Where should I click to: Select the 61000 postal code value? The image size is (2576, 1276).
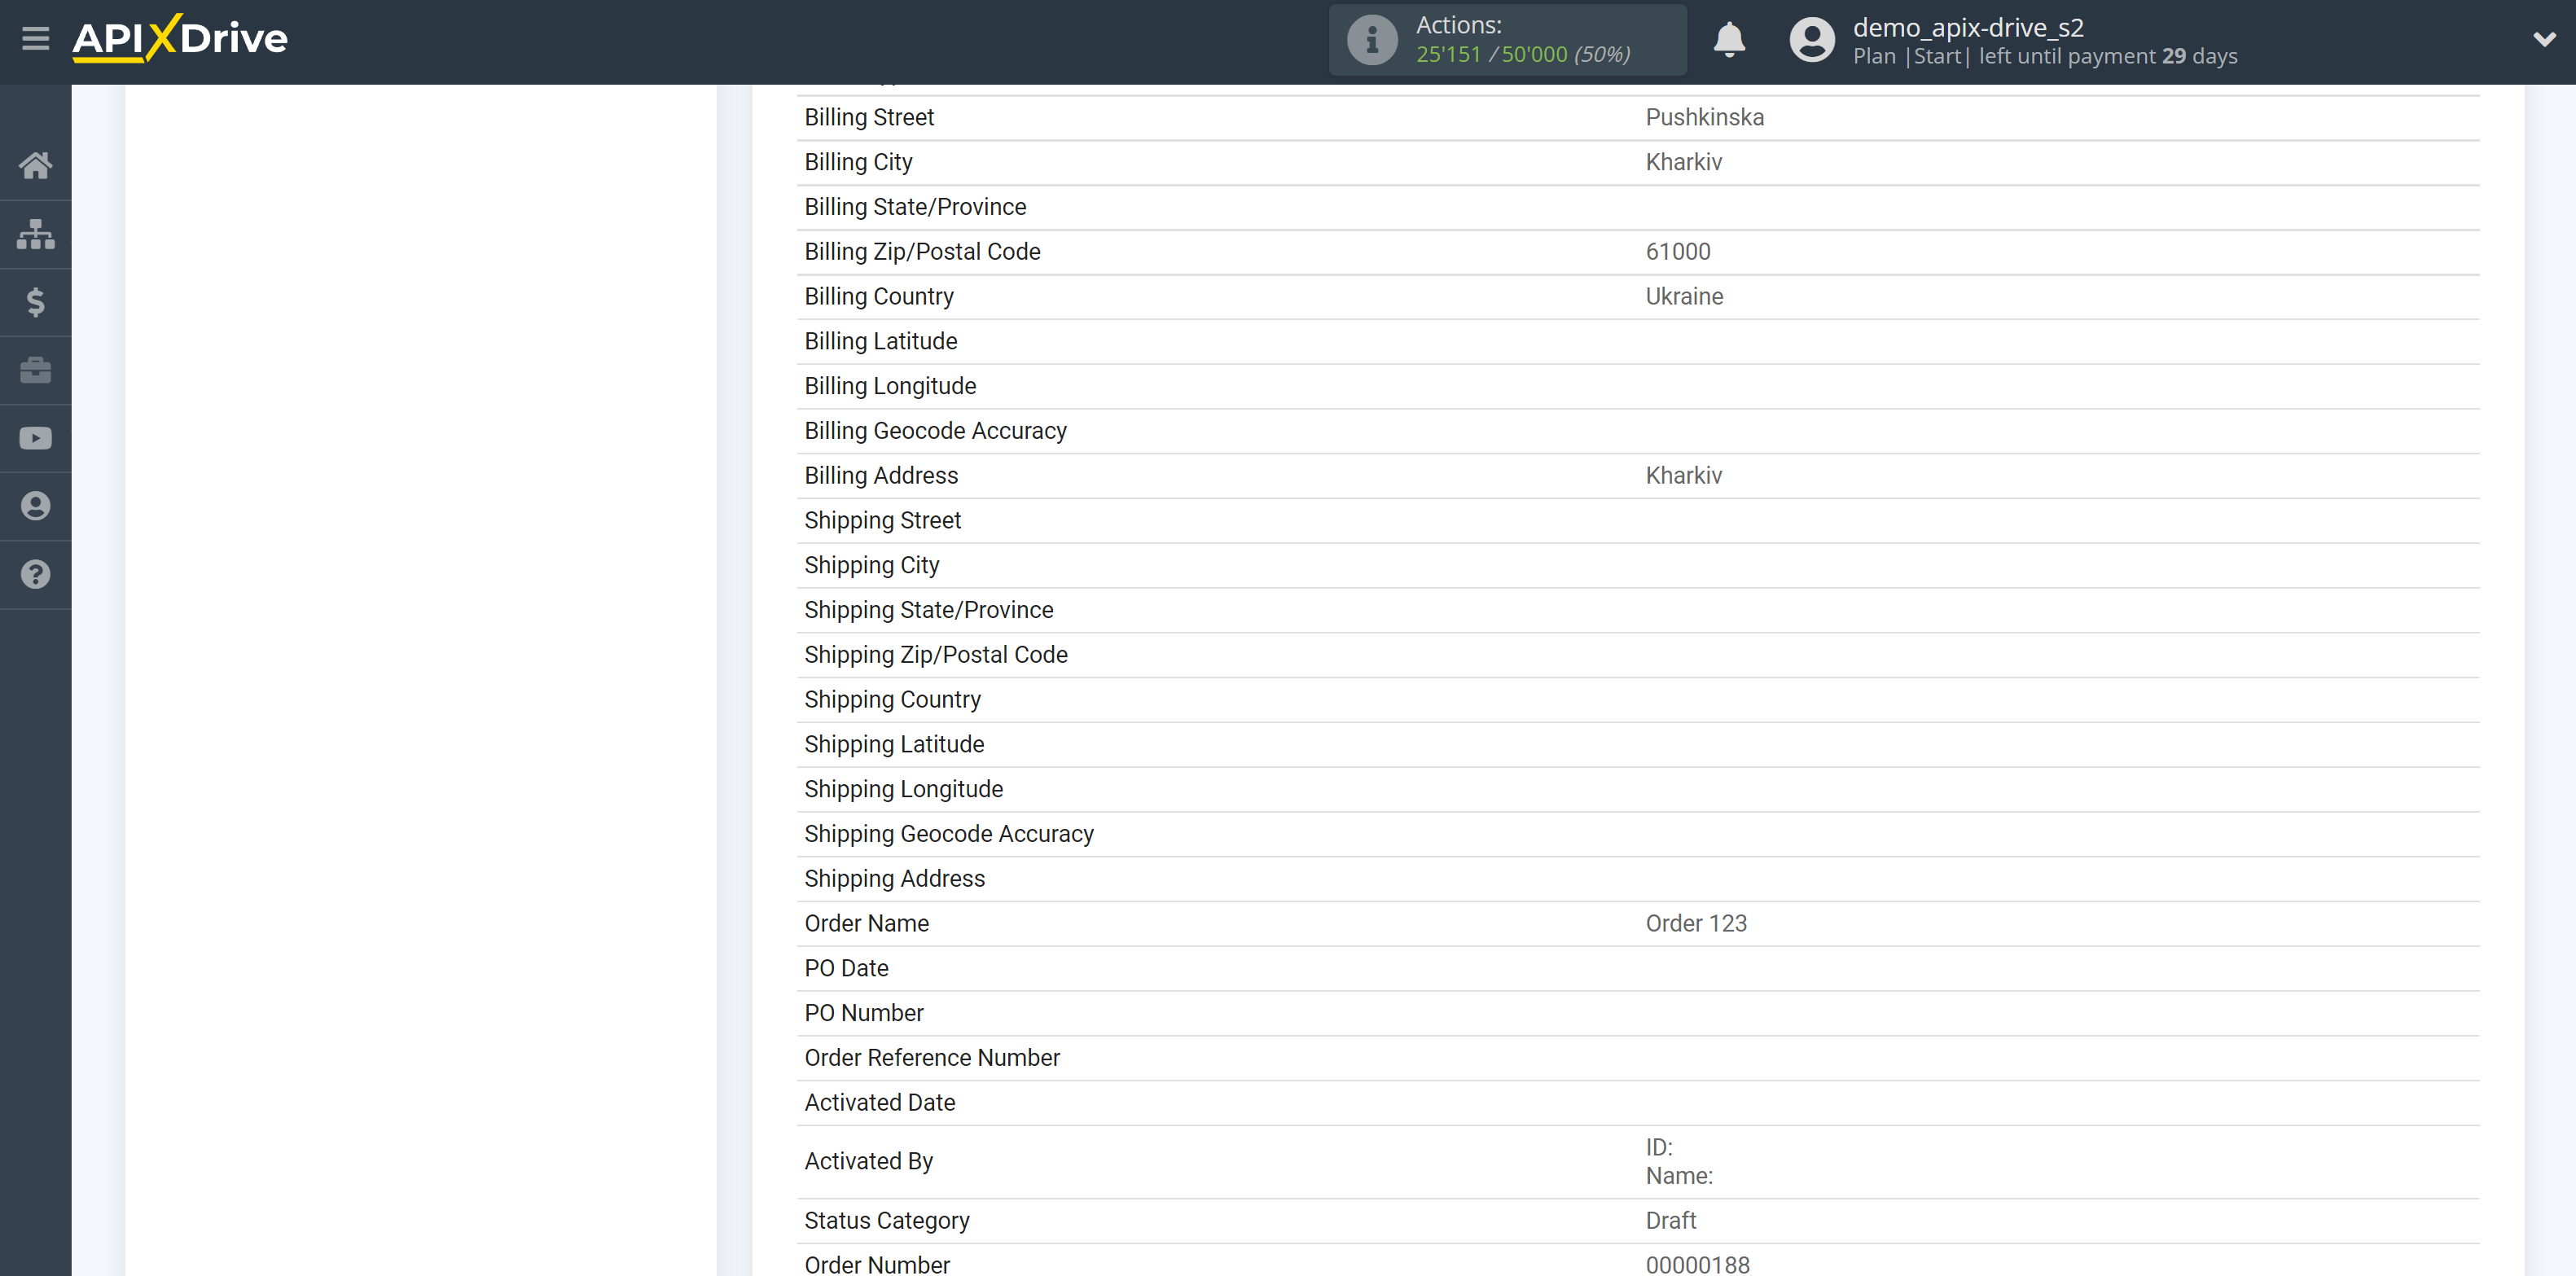(x=1678, y=252)
